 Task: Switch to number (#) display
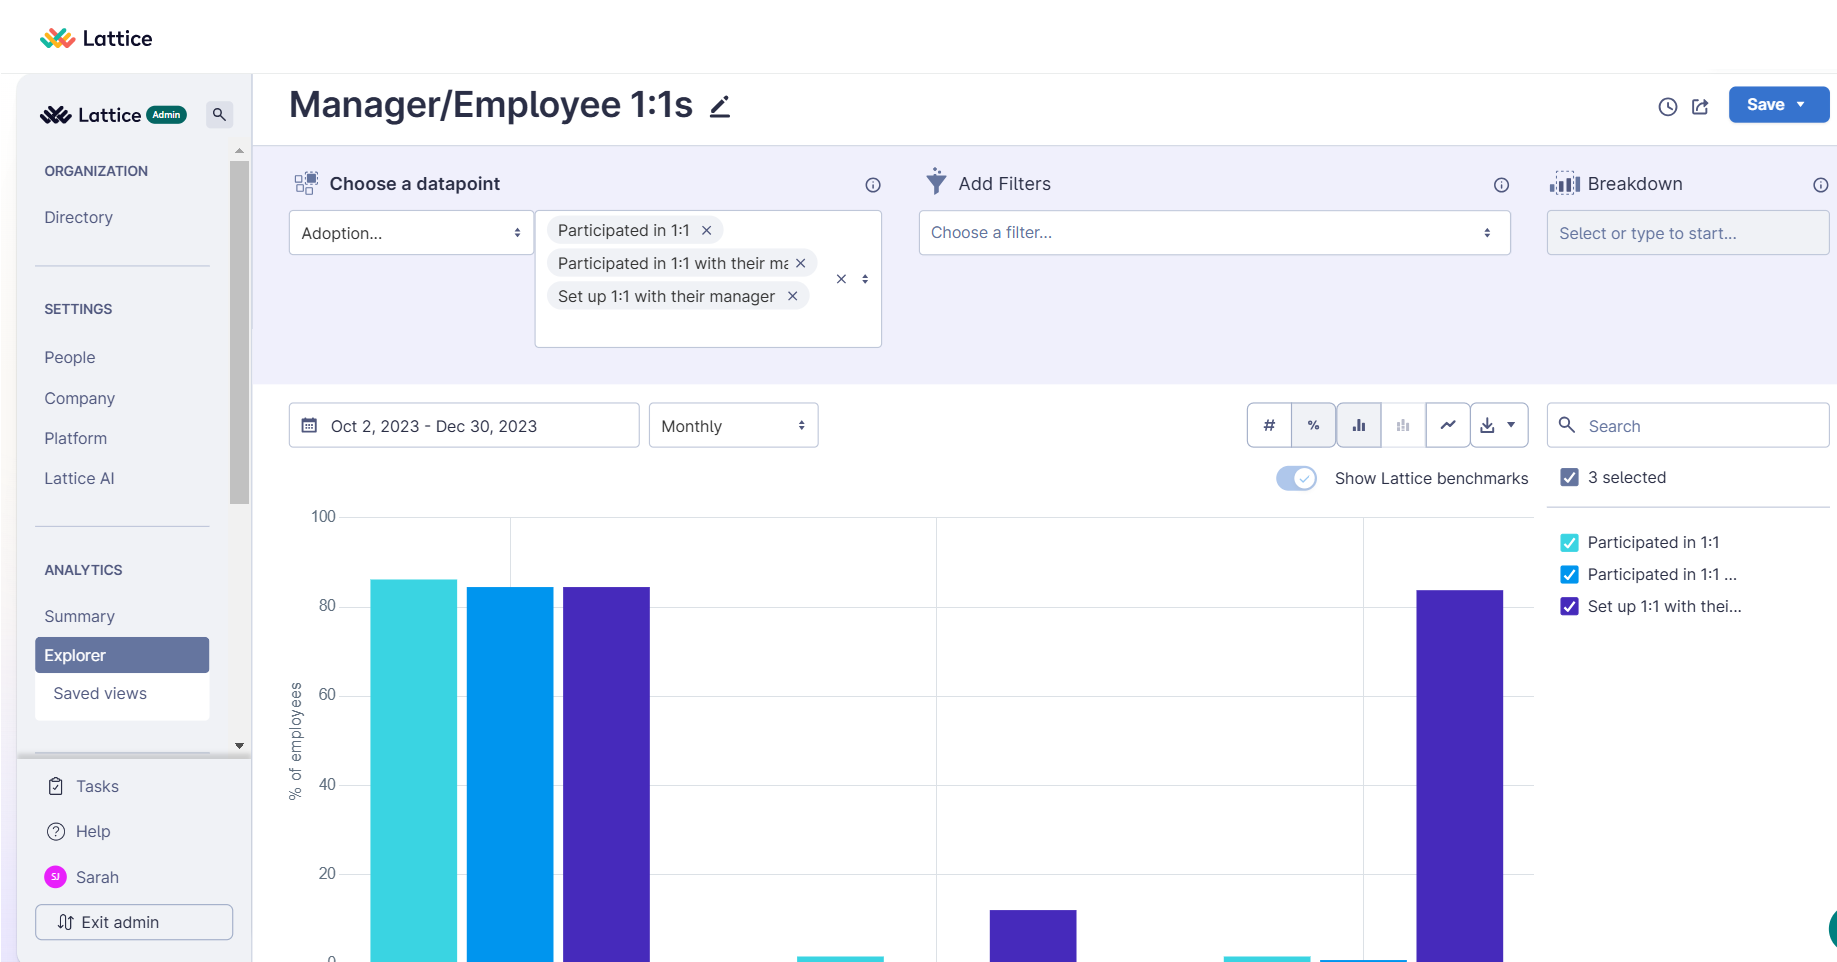pos(1269,425)
